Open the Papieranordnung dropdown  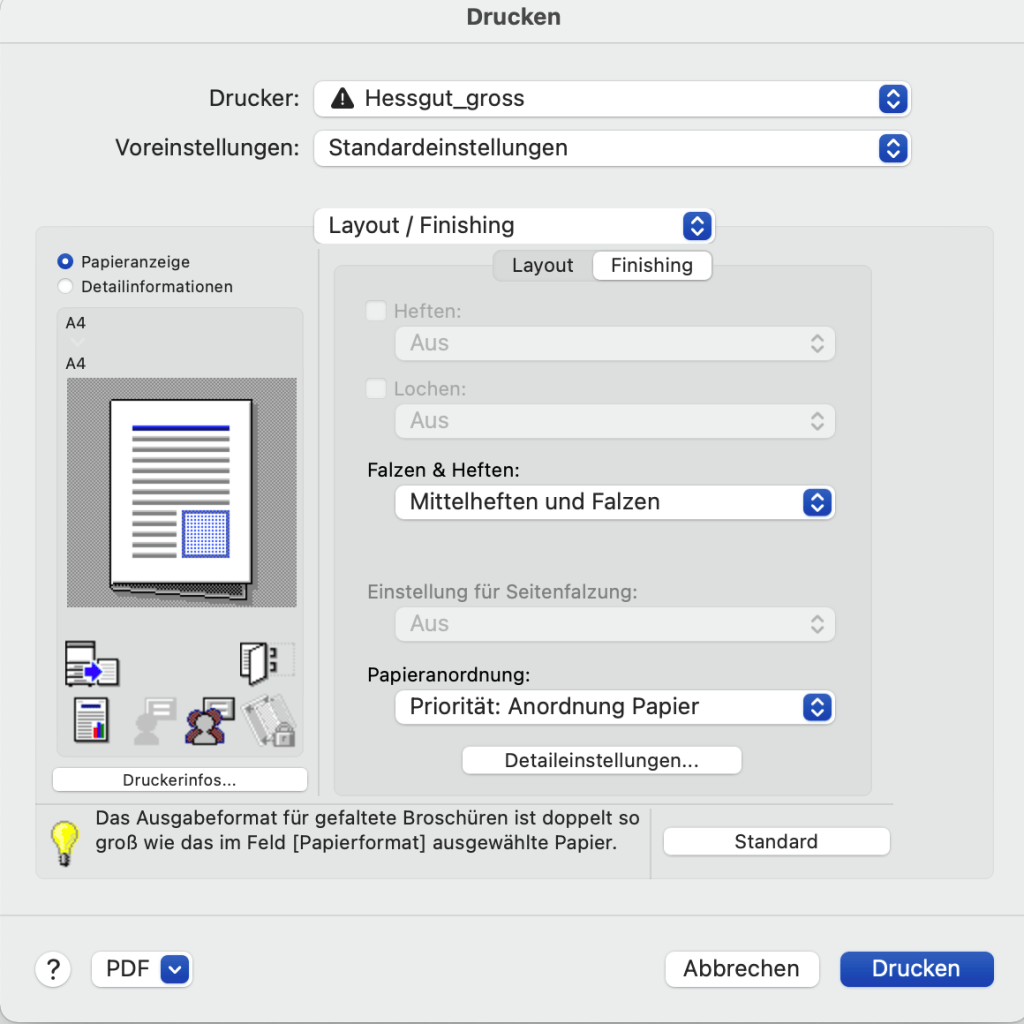click(614, 707)
